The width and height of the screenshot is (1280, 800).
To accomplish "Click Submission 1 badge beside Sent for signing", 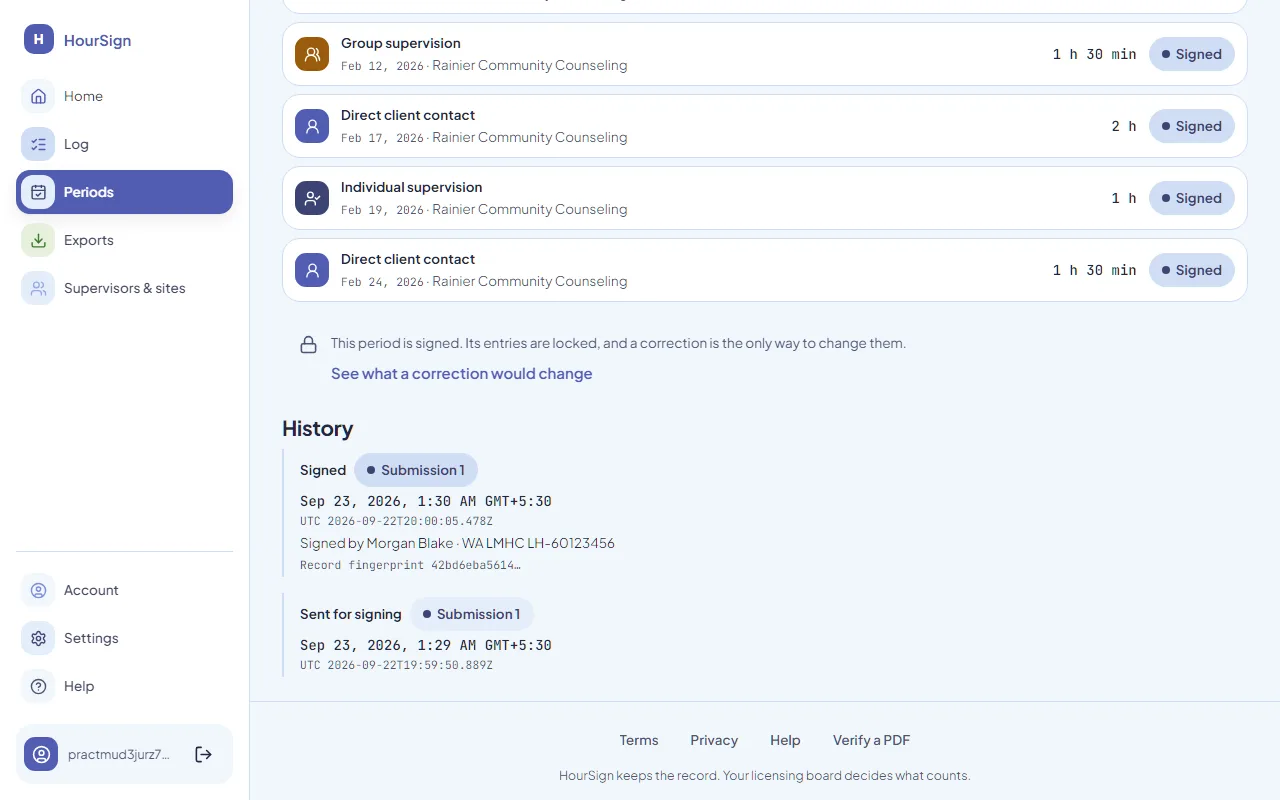I will point(472,614).
